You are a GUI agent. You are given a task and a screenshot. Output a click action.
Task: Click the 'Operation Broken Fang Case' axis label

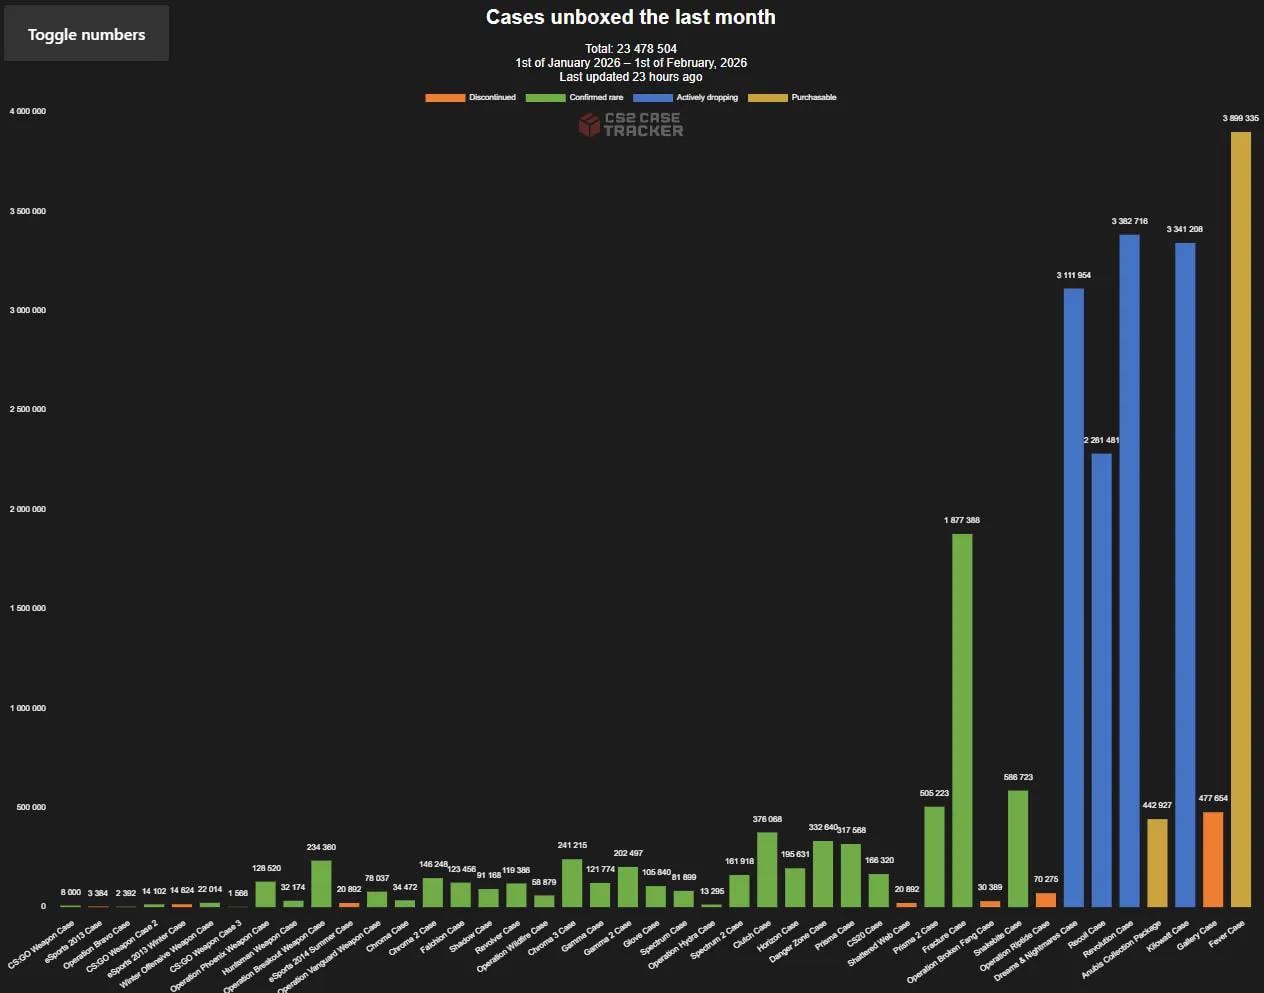951,951
